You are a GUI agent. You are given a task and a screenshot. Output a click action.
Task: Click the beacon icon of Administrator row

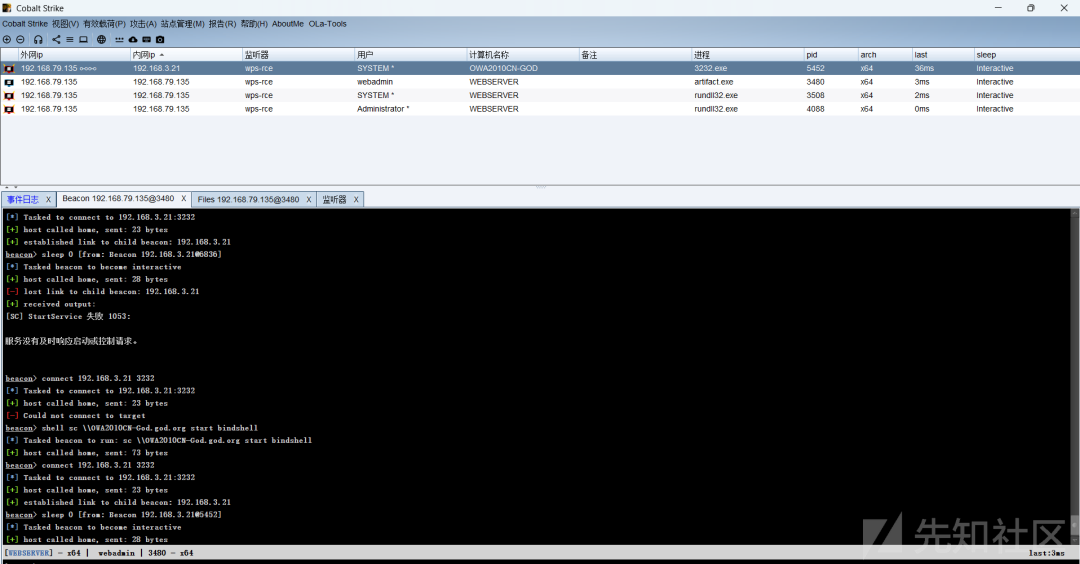coord(9,109)
